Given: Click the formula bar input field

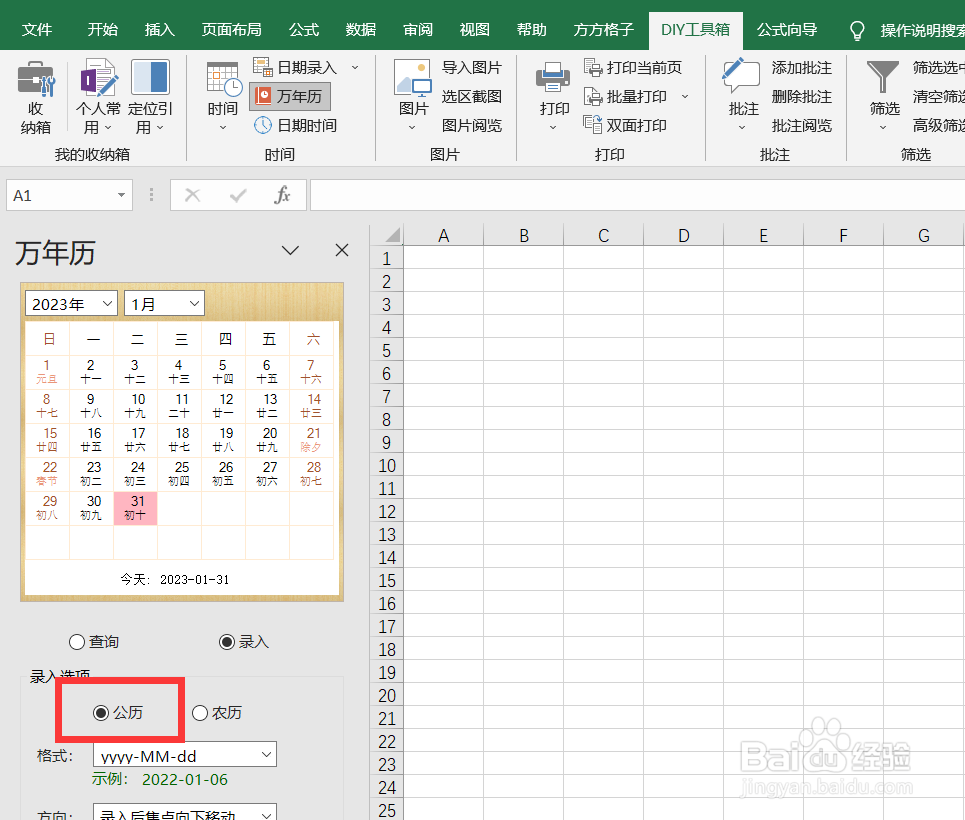Looking at the screenshot, I should (637, 195).
